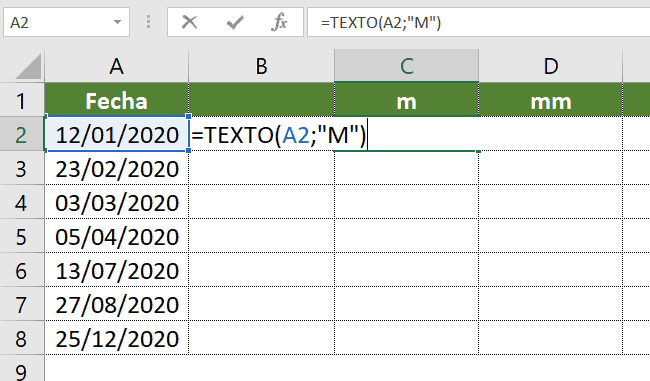Click the in-cell formula =TEXTO(A2;"M")

click(279, 135)
